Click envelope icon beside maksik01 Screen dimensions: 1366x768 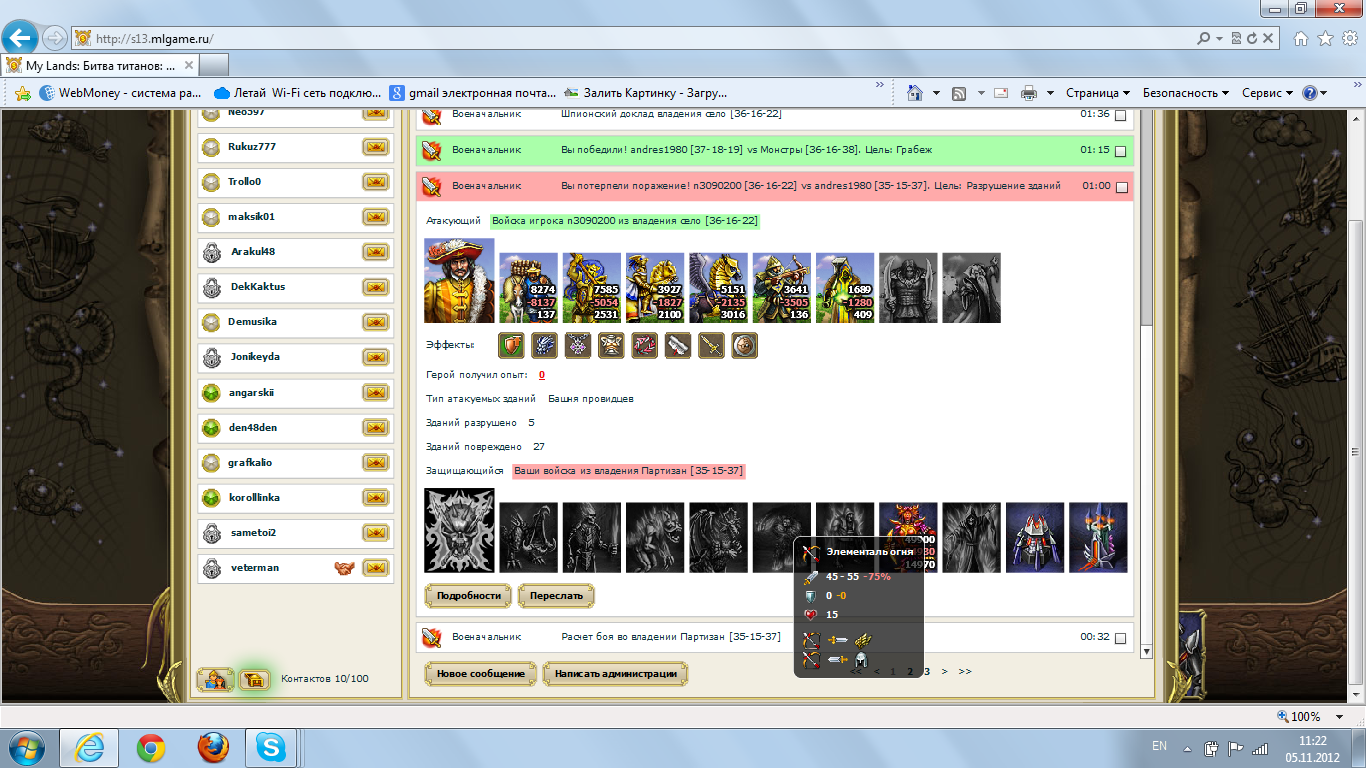(x=375, y=217)
